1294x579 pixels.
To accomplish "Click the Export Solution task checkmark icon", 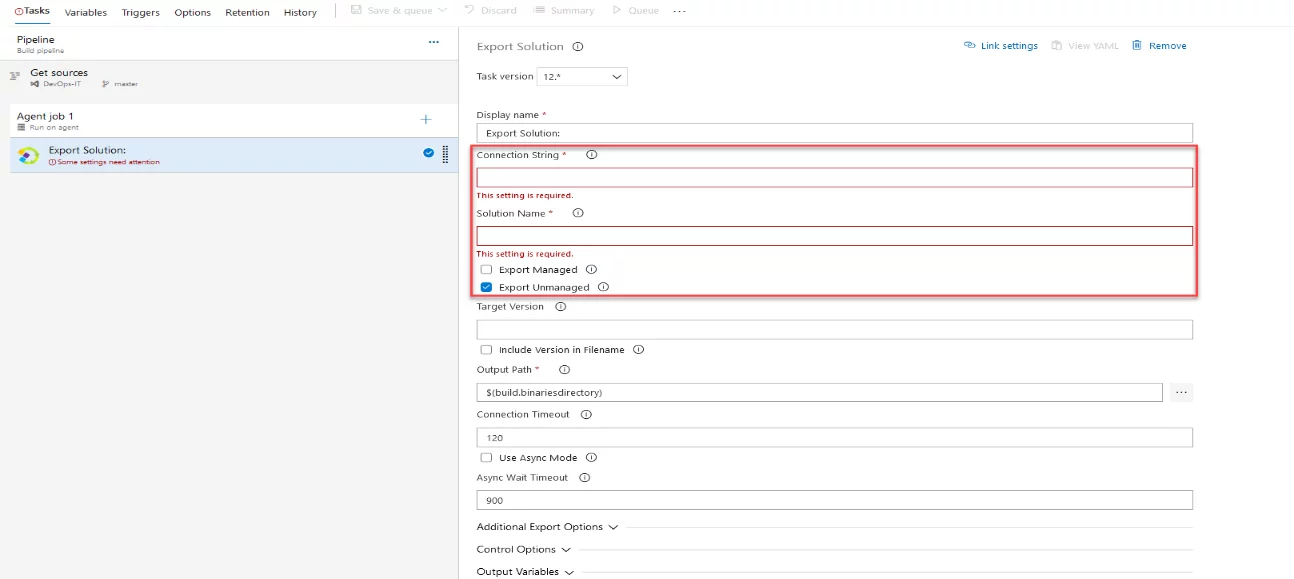I will [x=428, y=153].
